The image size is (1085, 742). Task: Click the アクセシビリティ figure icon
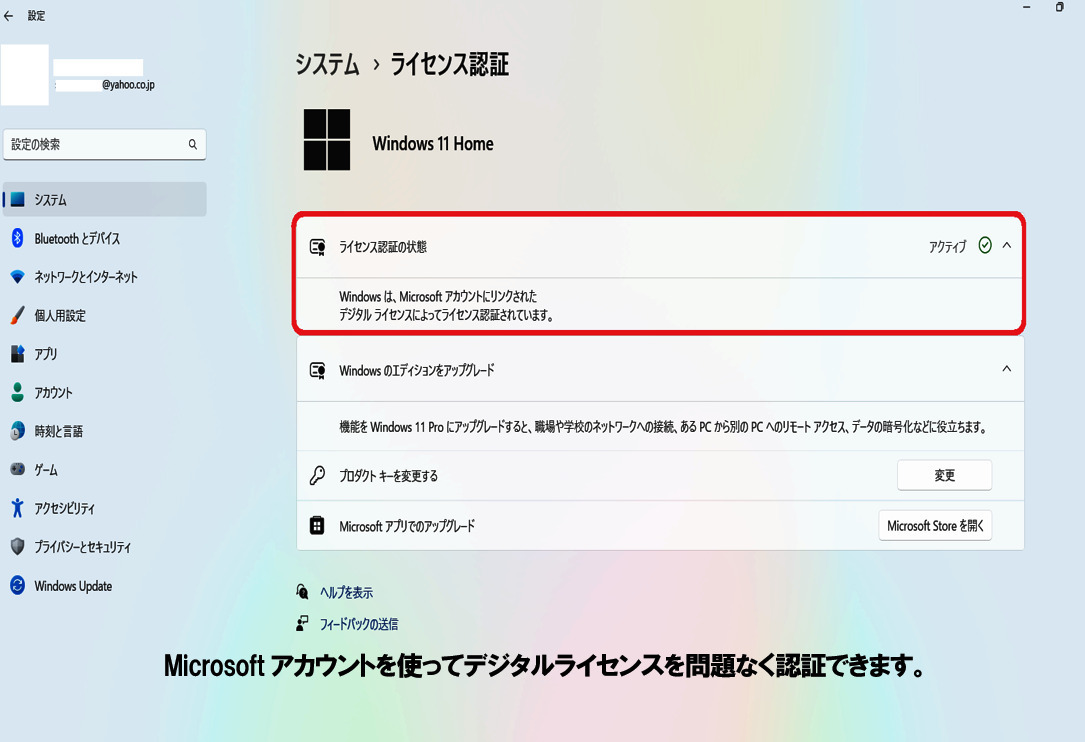point(18,508)
